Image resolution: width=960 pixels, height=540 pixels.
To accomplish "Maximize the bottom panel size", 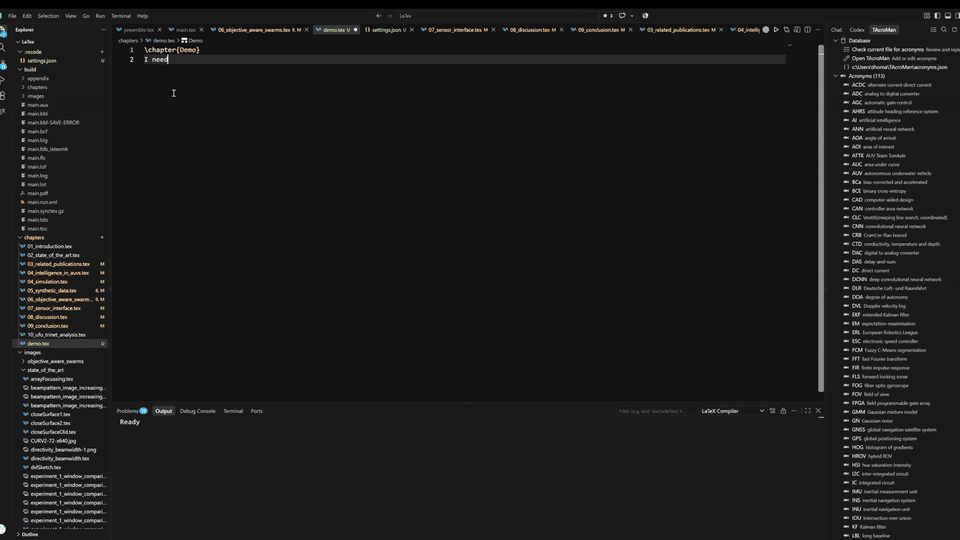I will tap(808, 411).
